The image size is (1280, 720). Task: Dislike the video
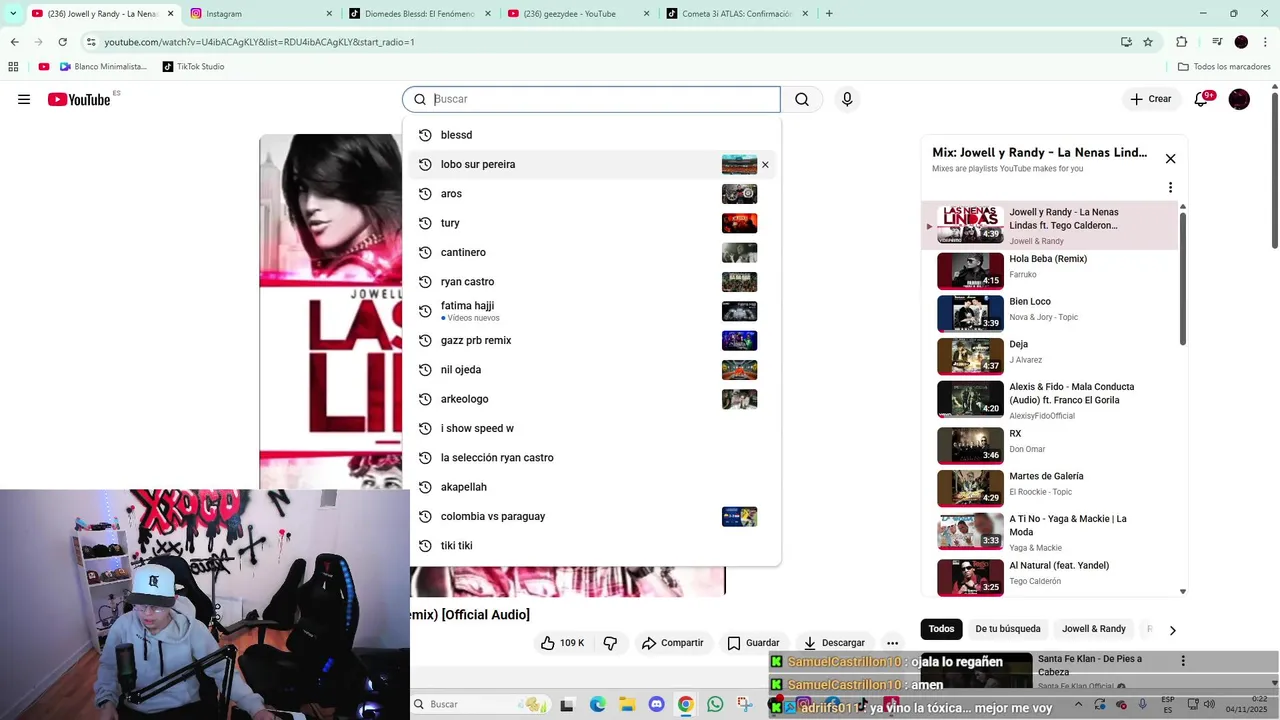click(610, 643)
